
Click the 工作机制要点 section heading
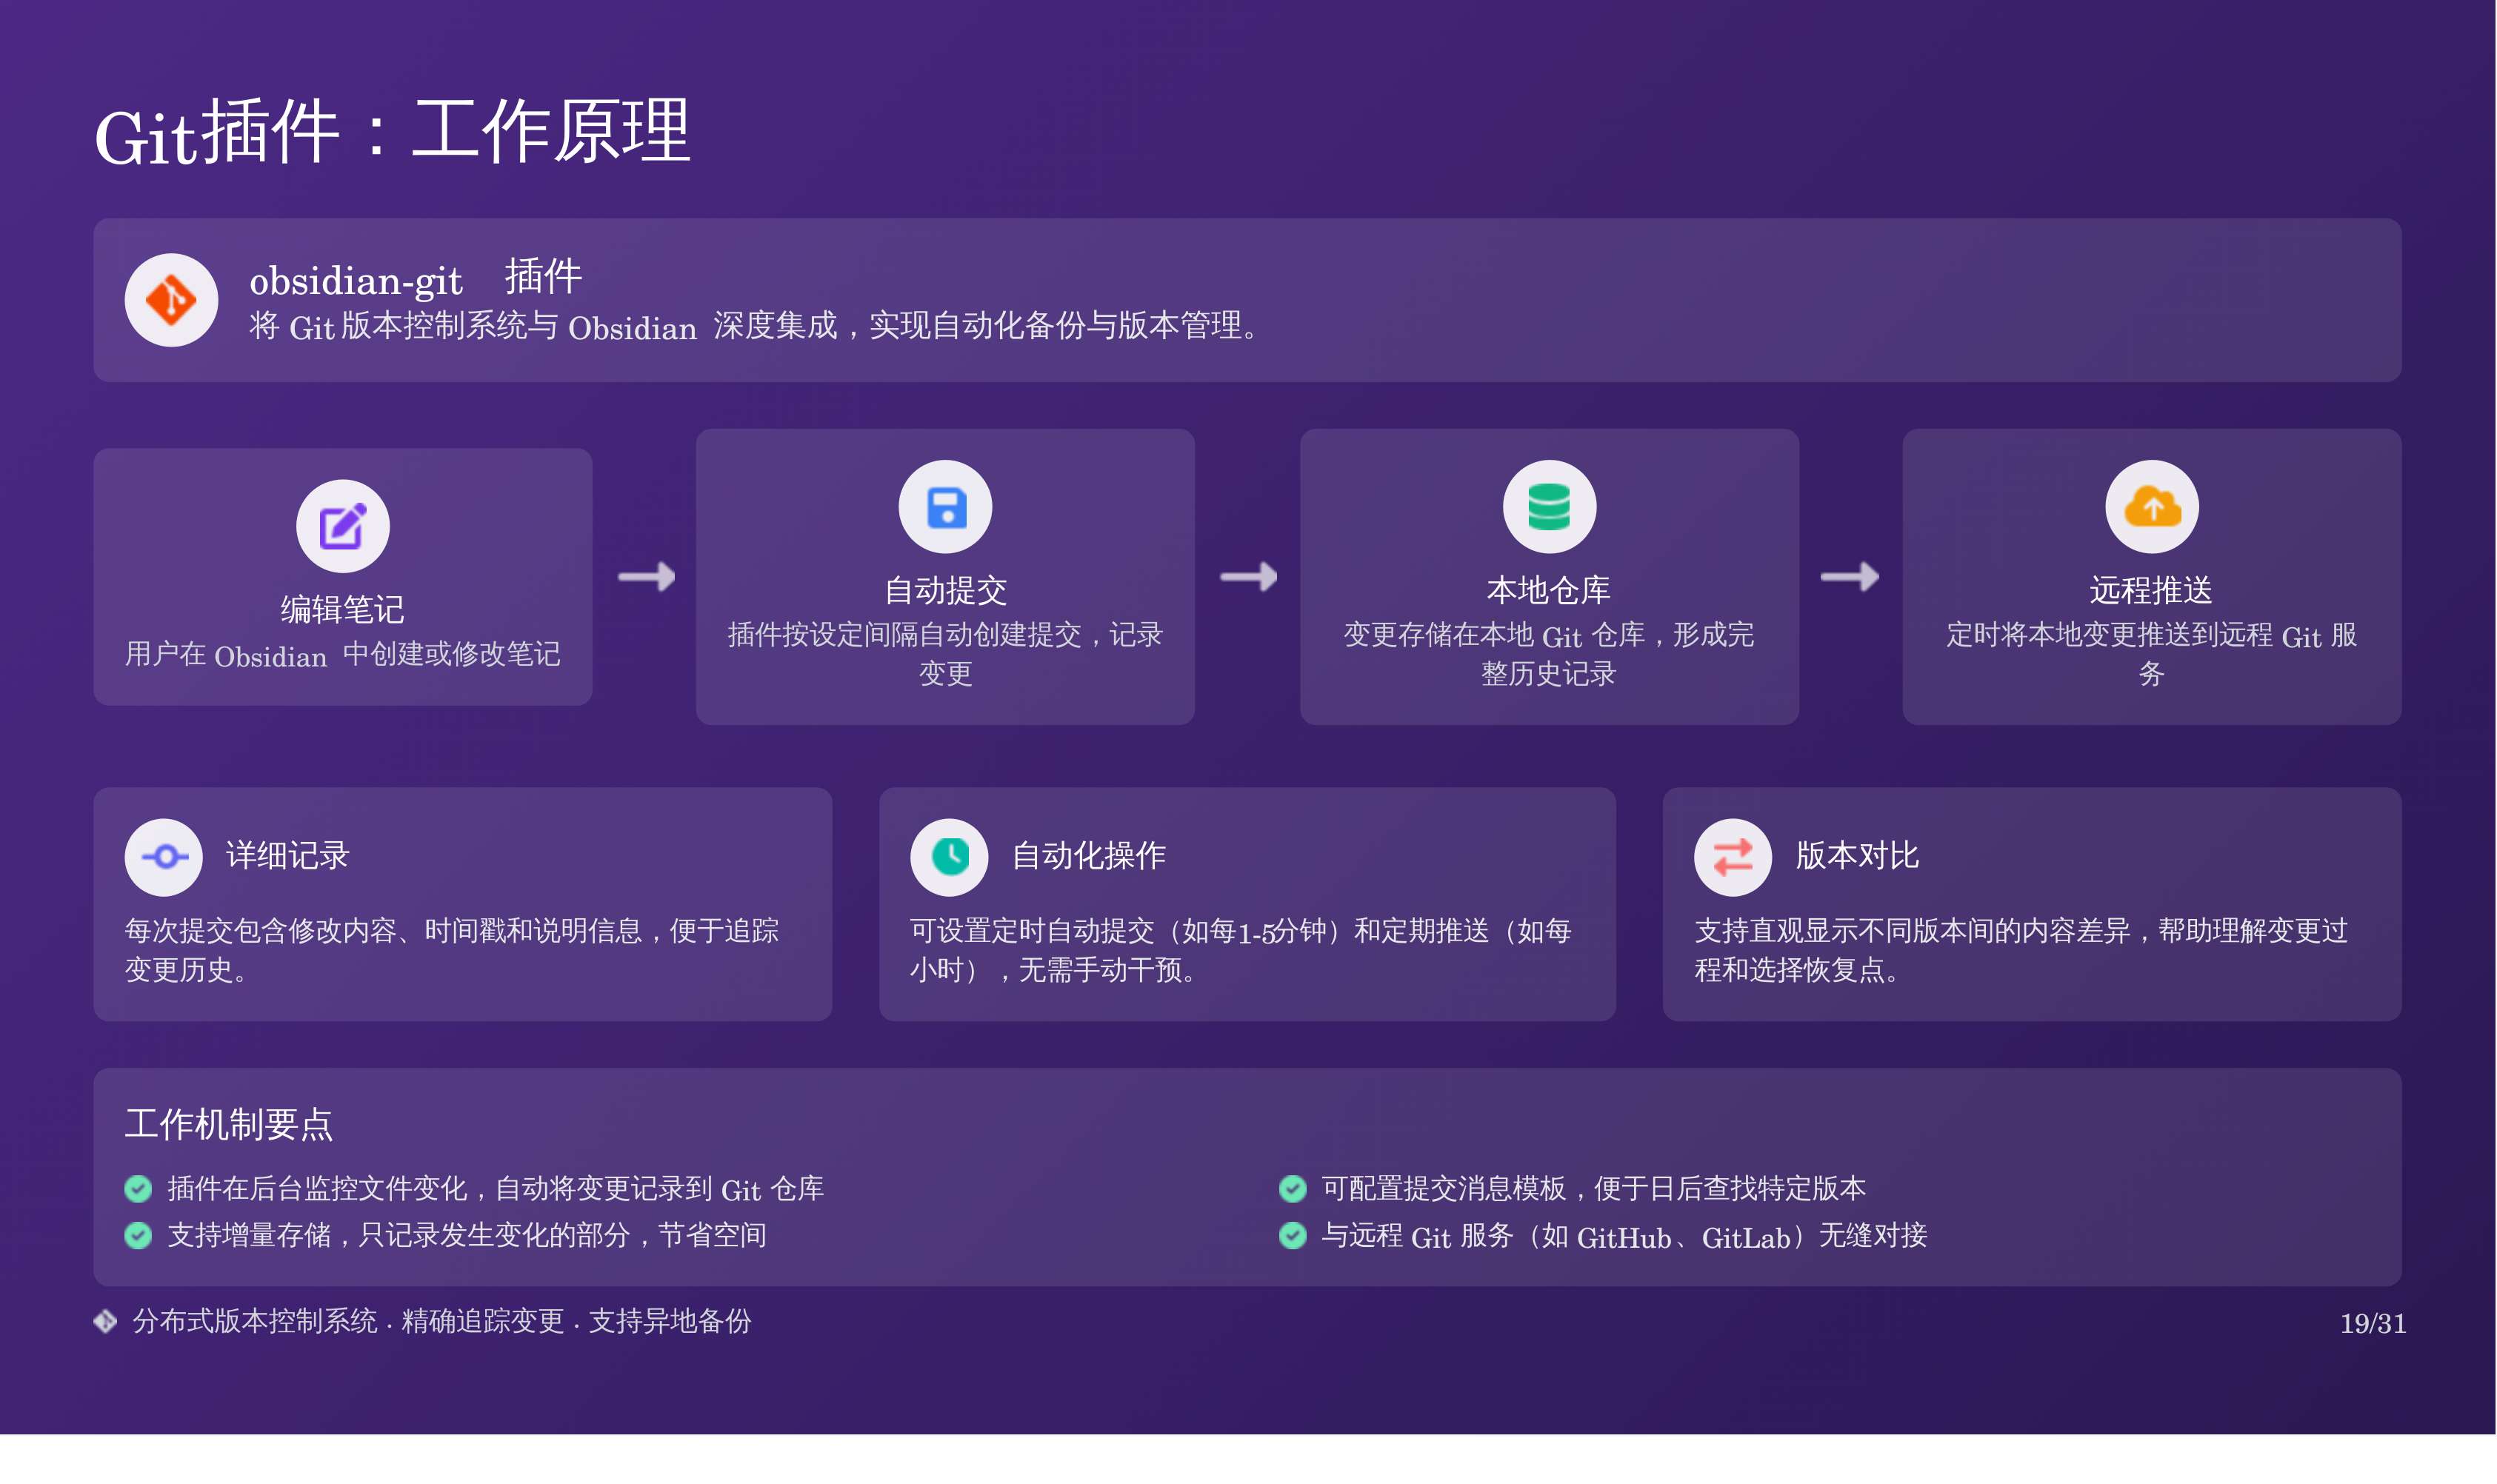point(228,1124)
